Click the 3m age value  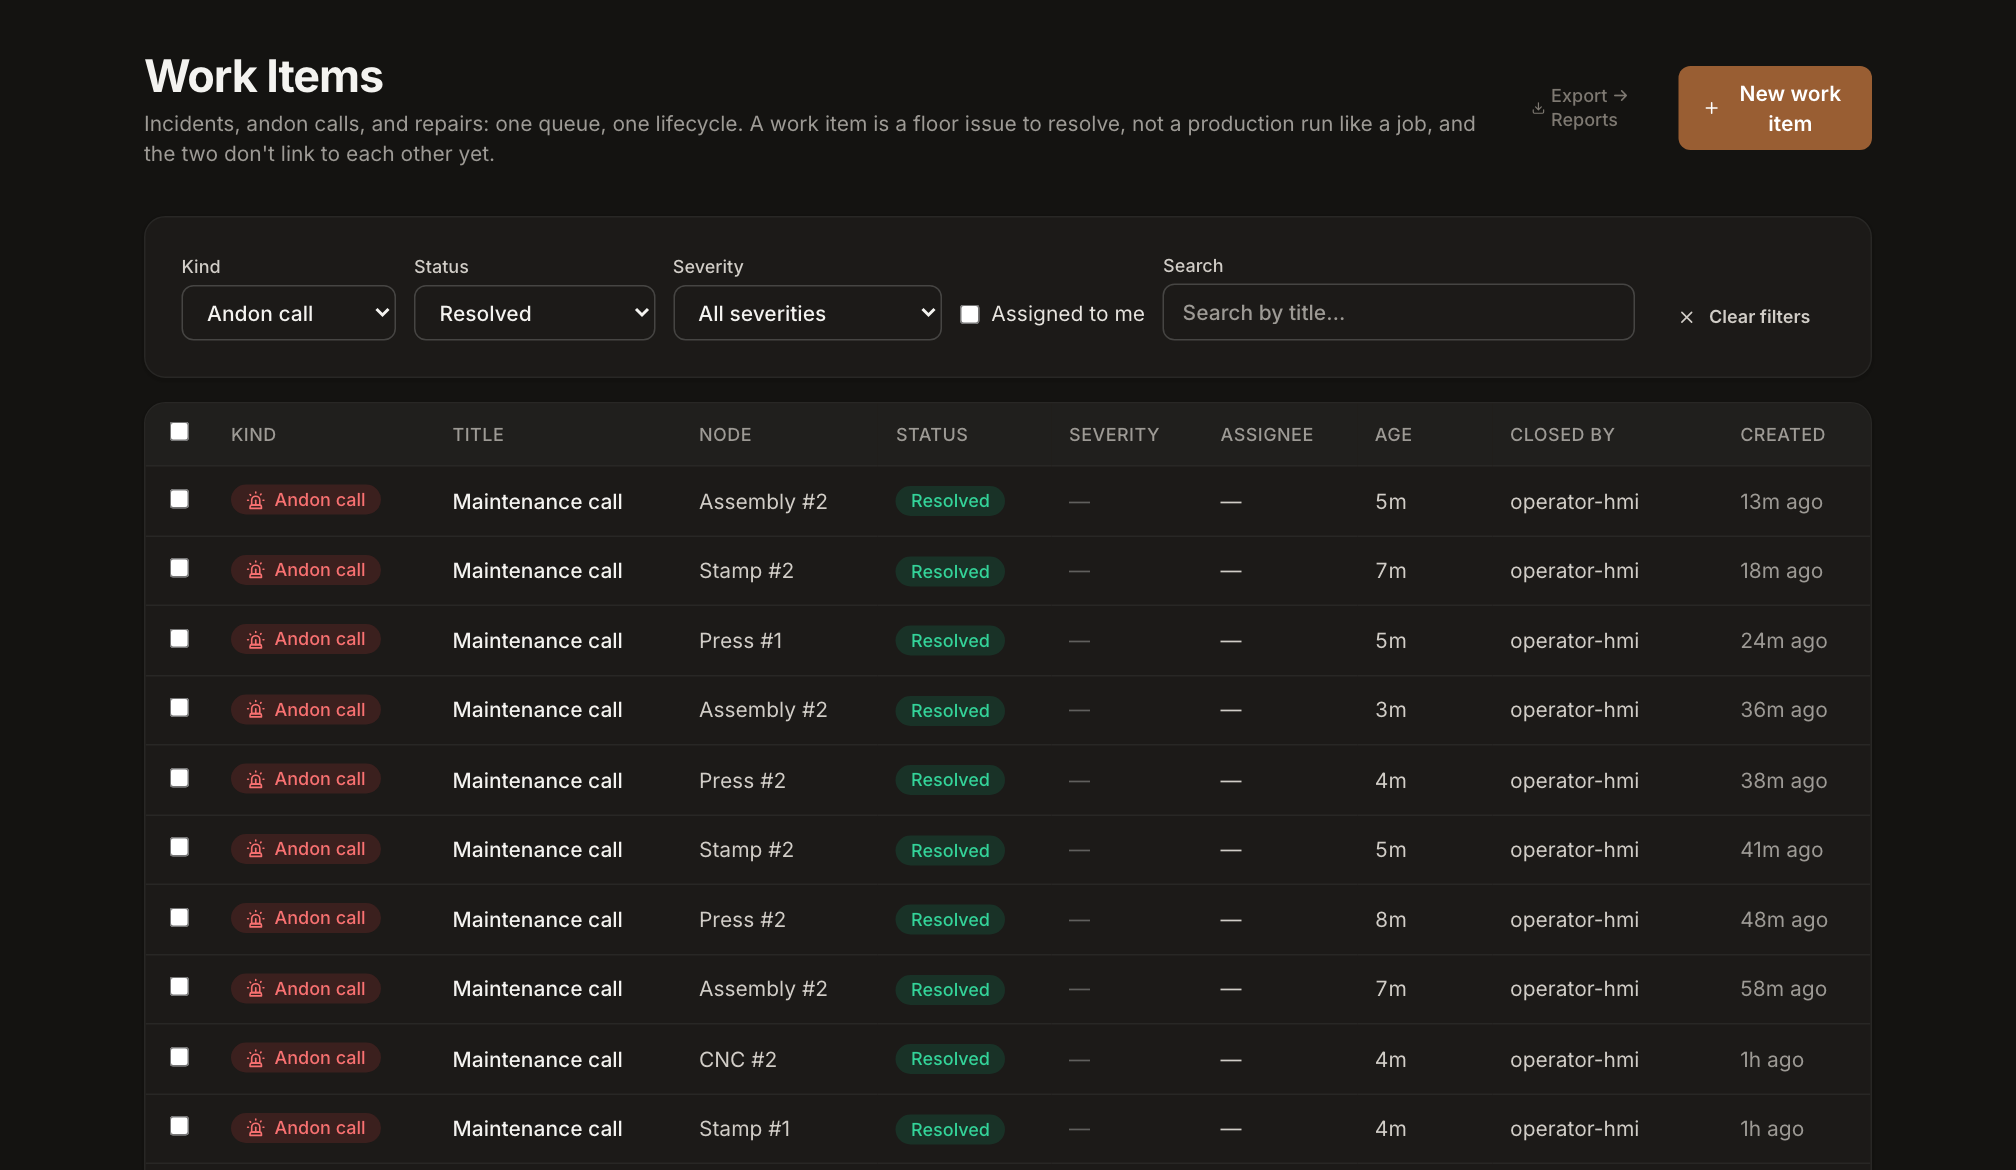(x=1390, y=709)
